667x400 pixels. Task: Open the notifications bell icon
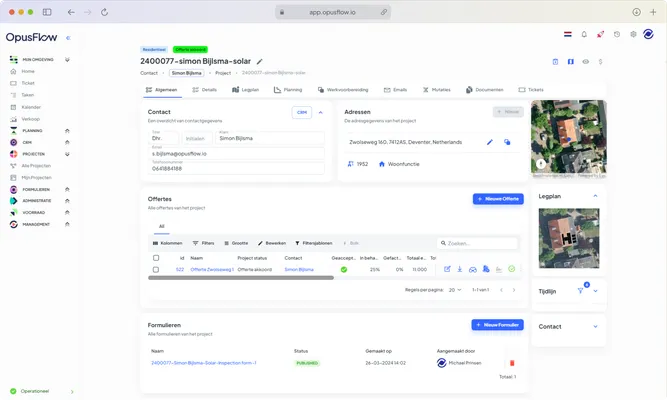point(584,34)
